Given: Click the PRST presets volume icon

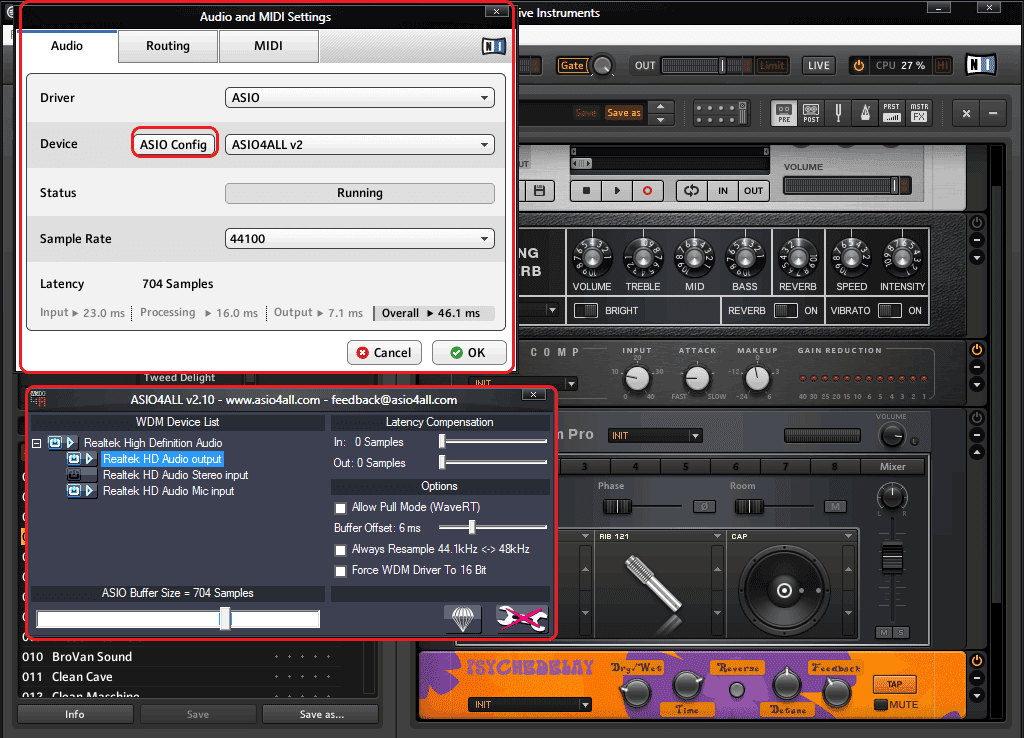Looking at the screenshot, I should click(x=891, y=113).
